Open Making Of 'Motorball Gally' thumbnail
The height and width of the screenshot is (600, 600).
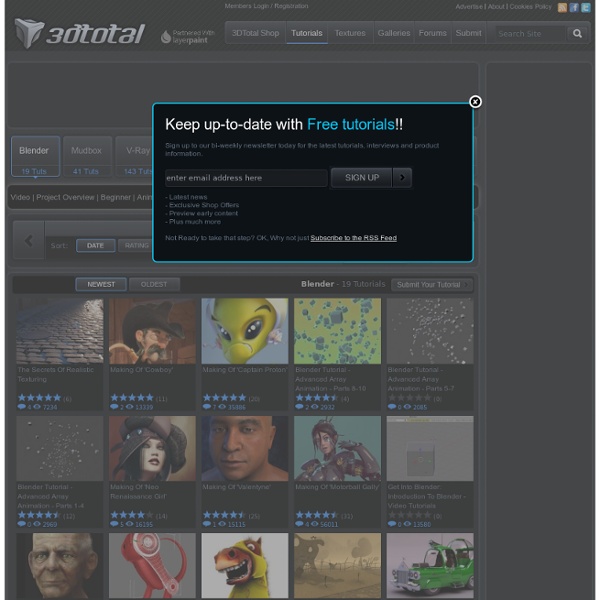click(338, 448)
